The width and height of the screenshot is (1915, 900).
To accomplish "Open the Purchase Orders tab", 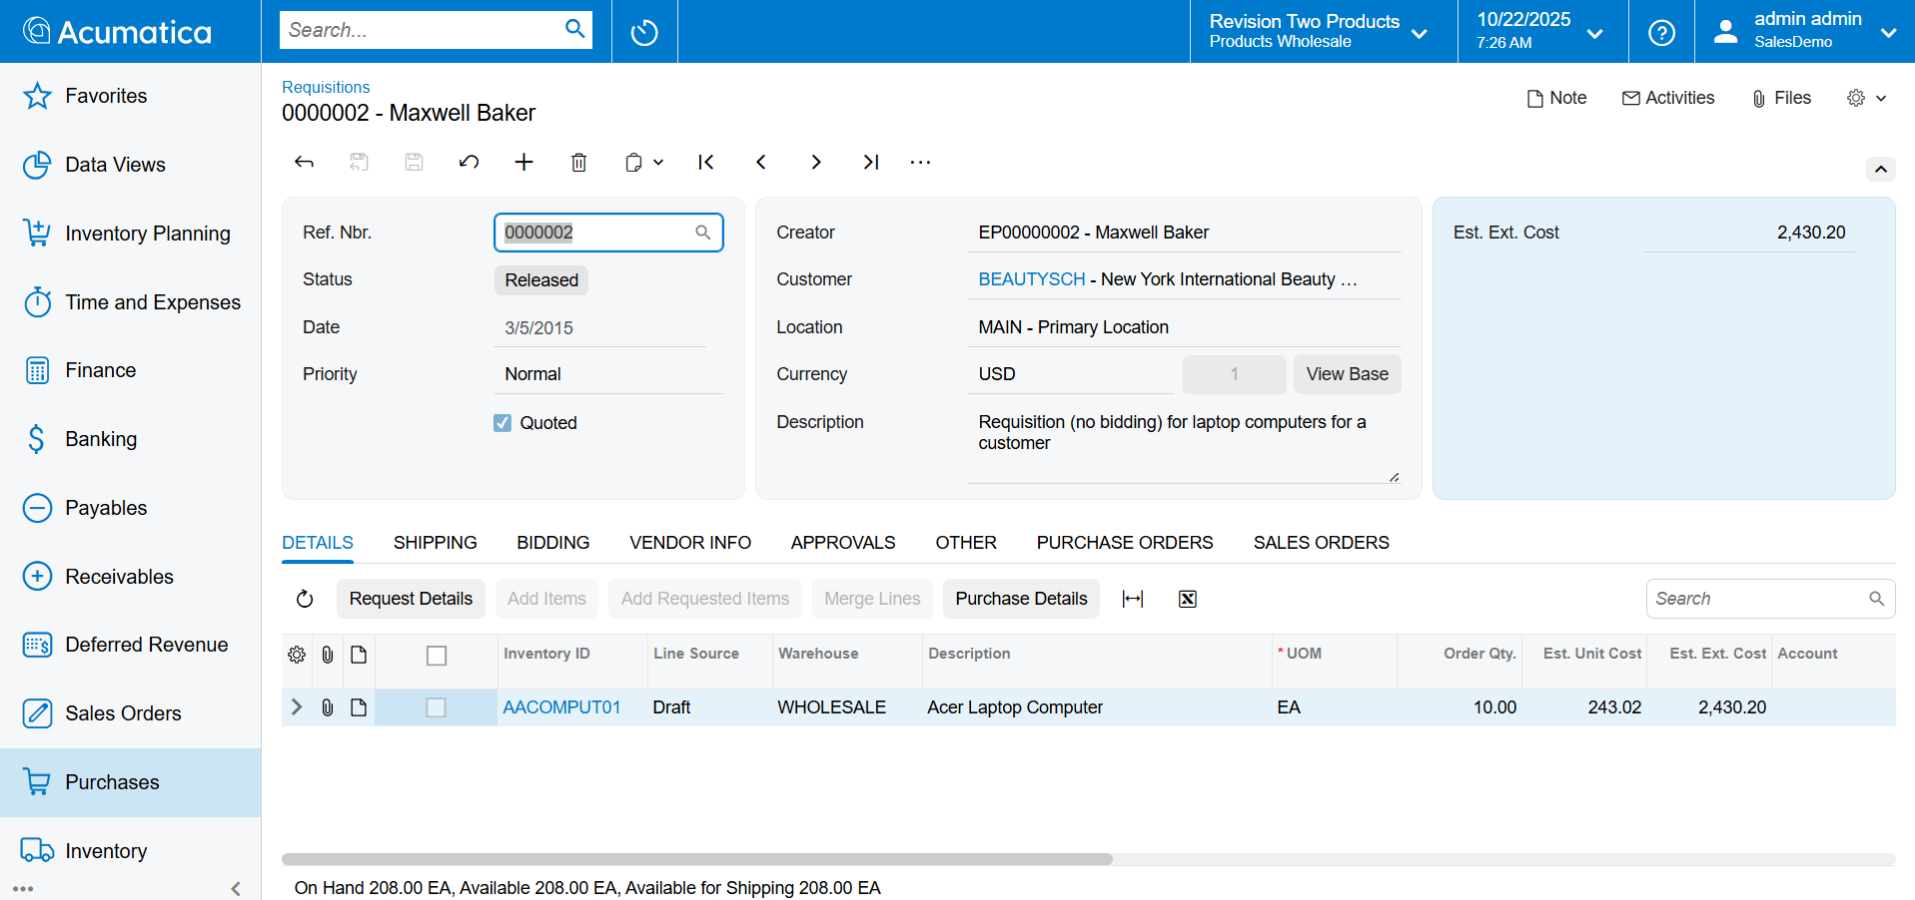I will click(1124, 543).
